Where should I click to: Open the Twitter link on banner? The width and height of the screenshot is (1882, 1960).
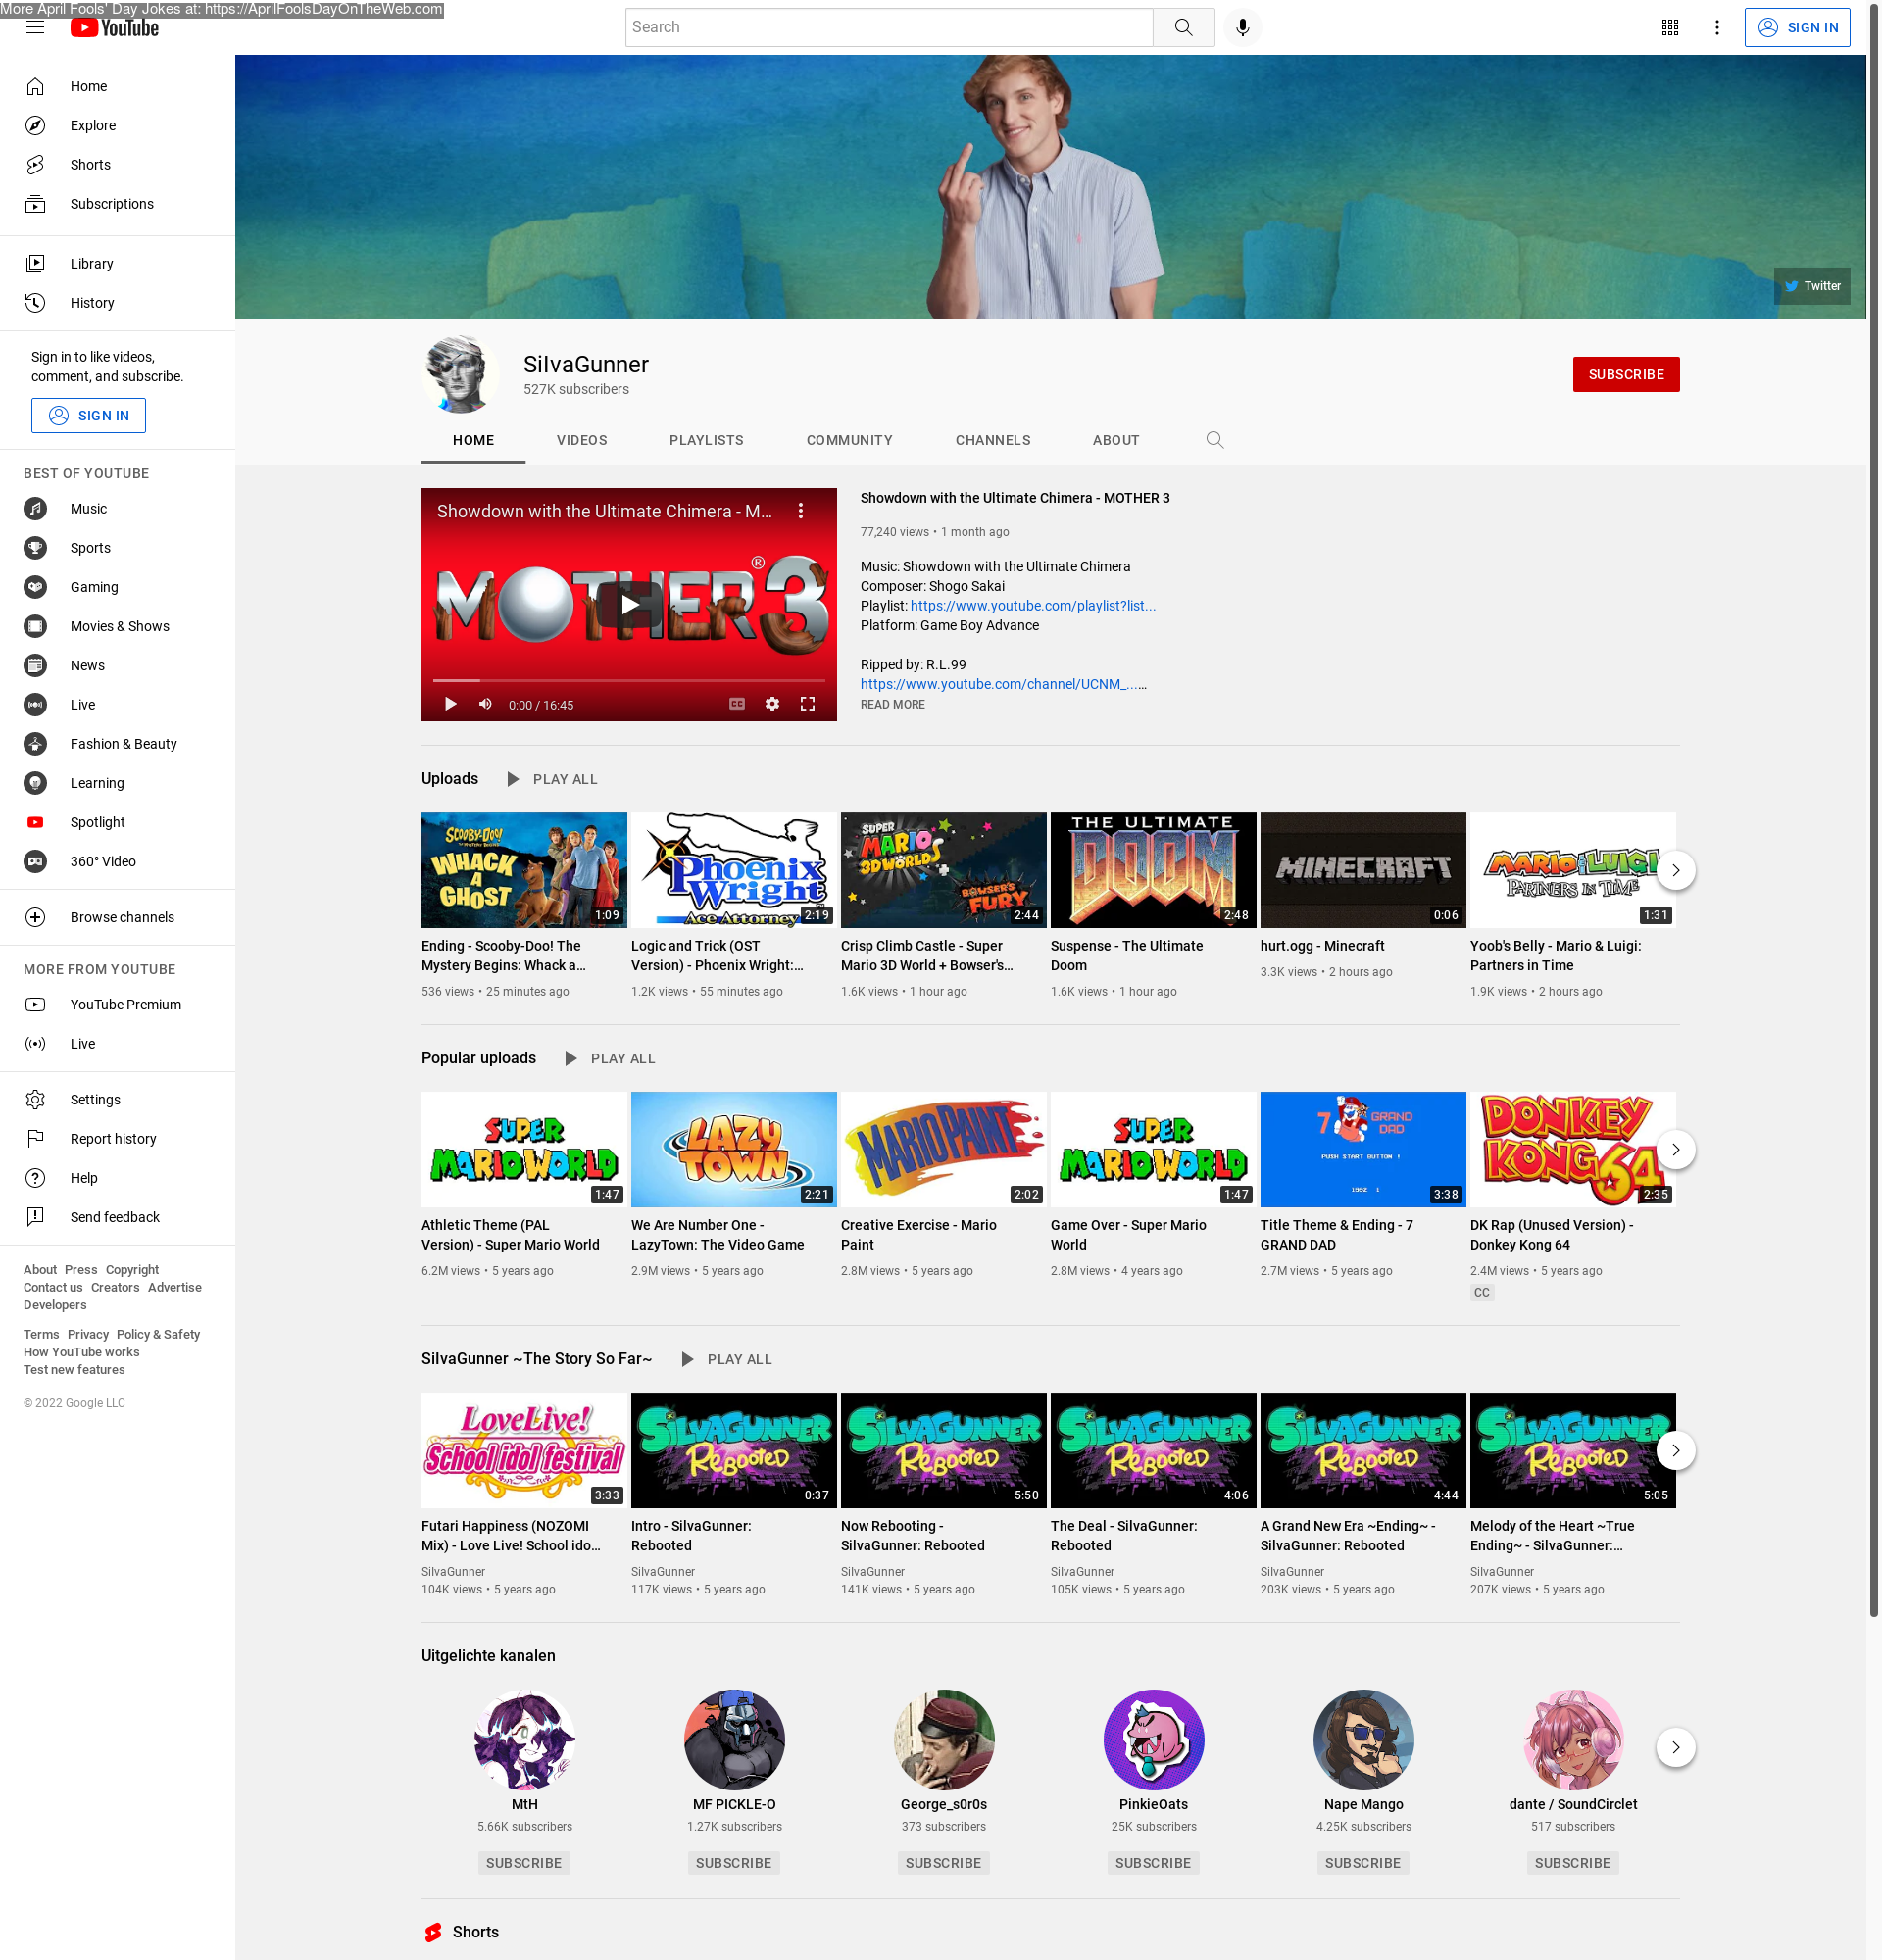pyautogui.click(x=1812, y=286)
